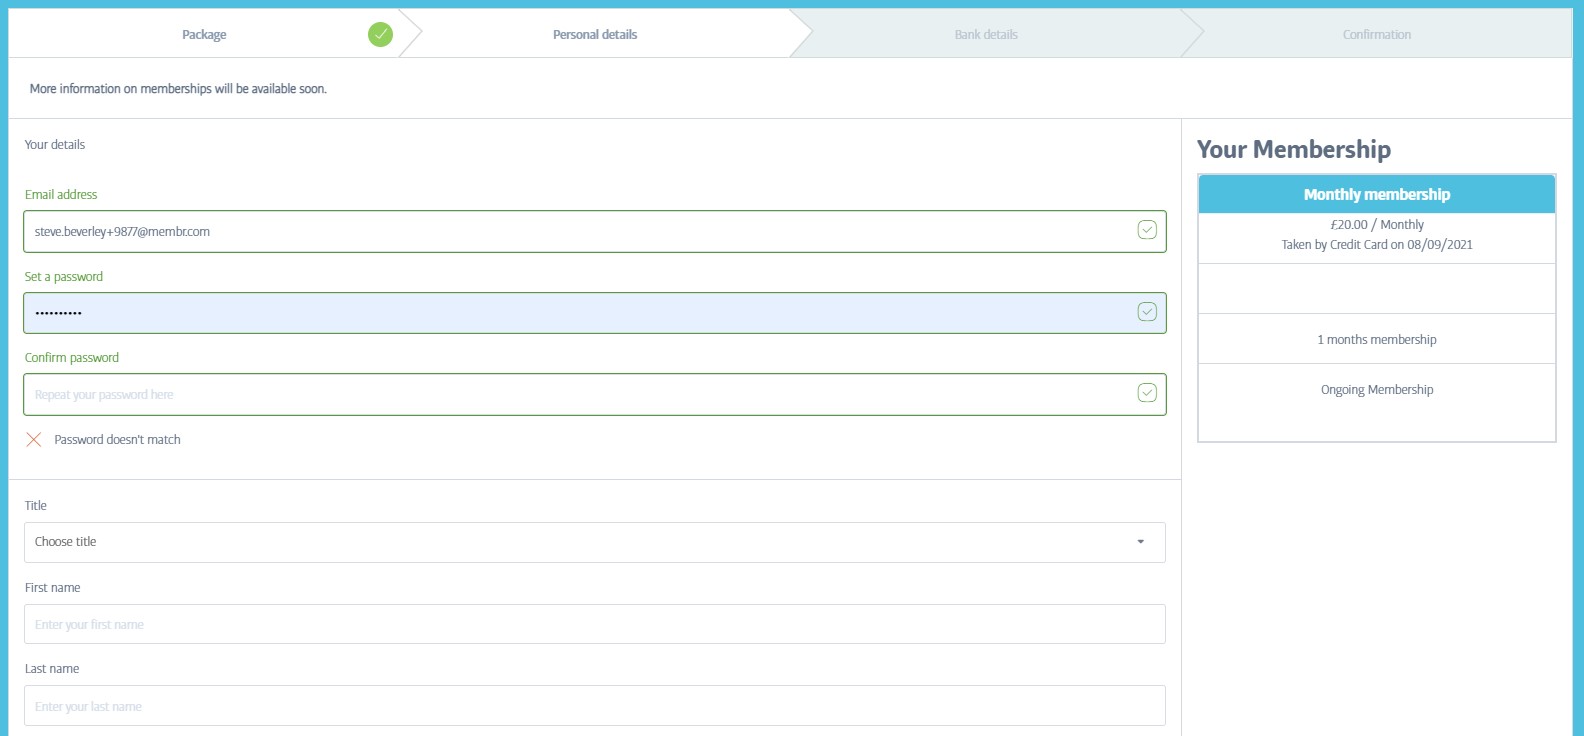Screen dimensions: 1584x736
Task: Click the 'Last name' field label
Action: coord(52,669)
